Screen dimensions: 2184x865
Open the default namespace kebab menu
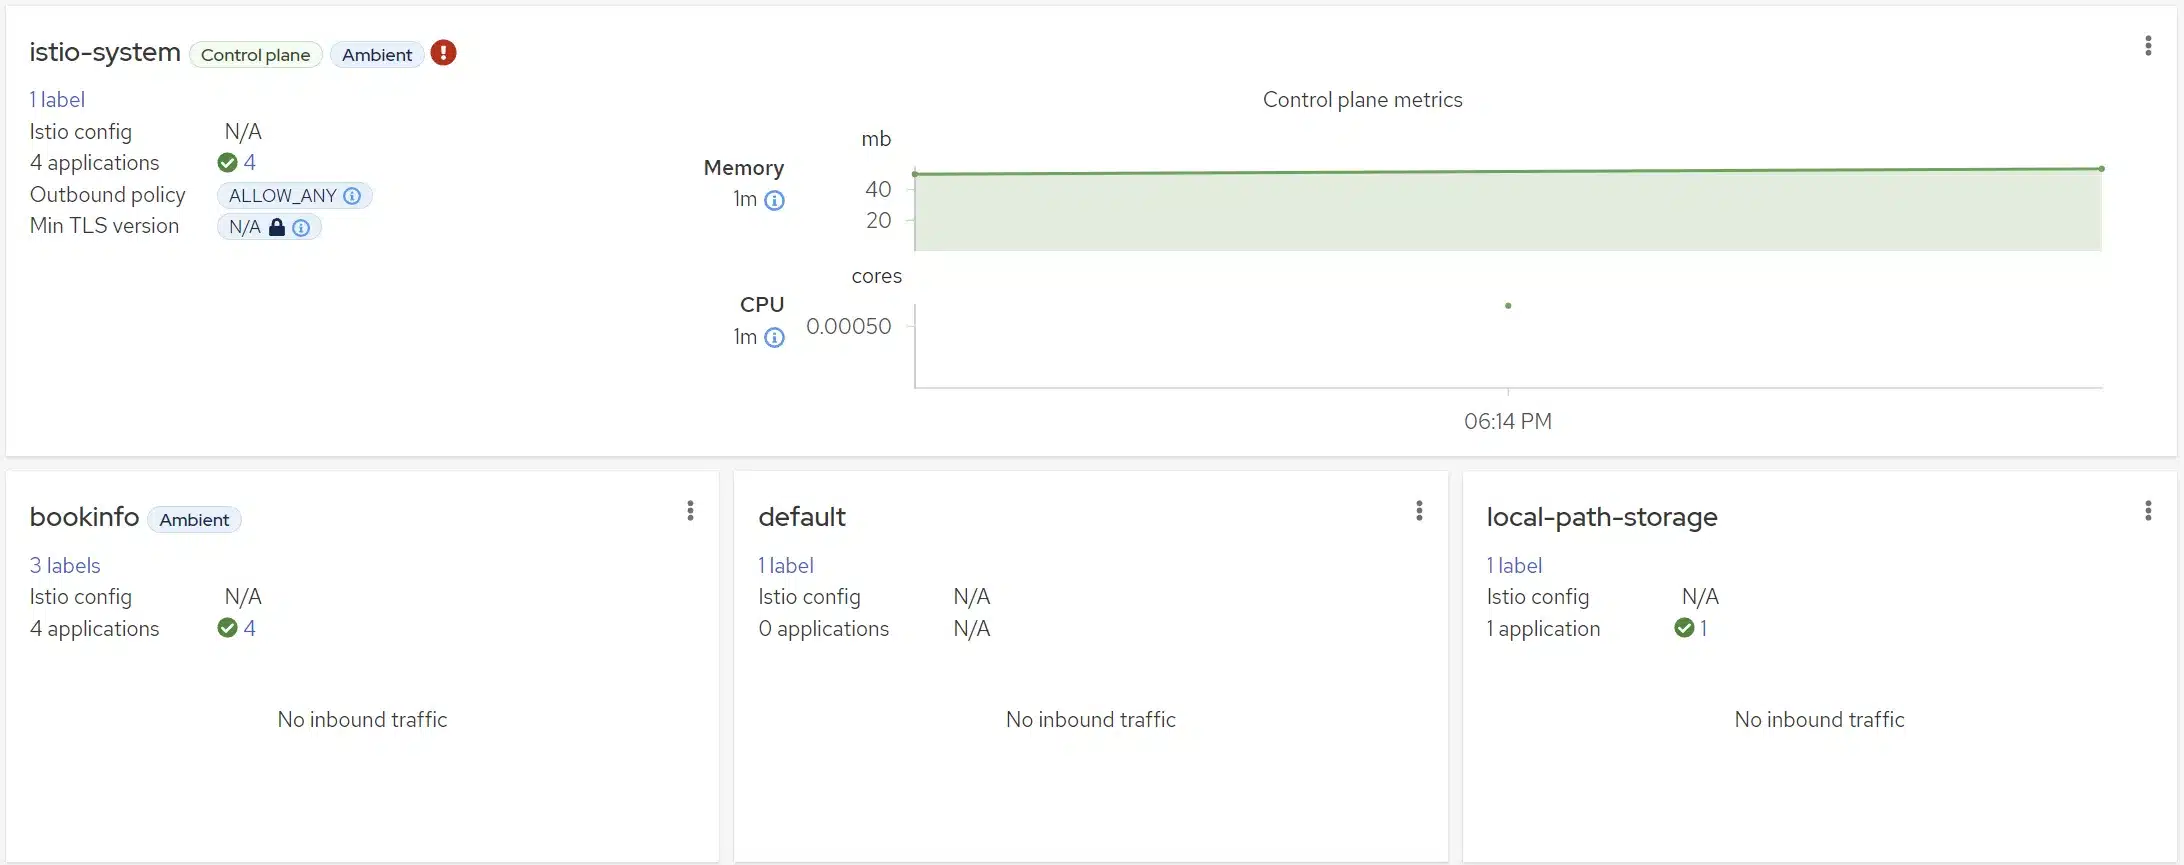coord(1419,511)
